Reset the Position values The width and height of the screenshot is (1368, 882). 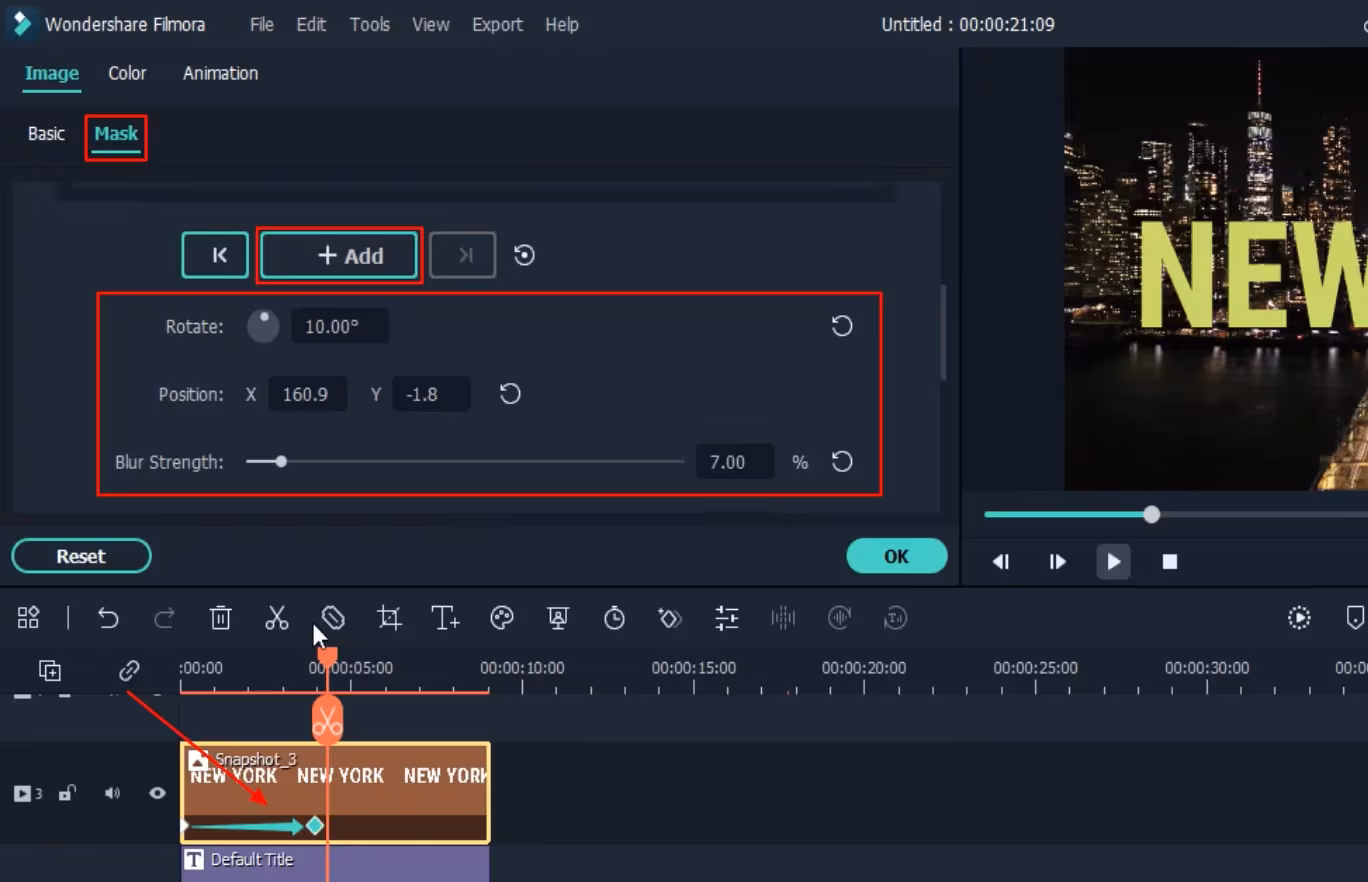(510, 394)
